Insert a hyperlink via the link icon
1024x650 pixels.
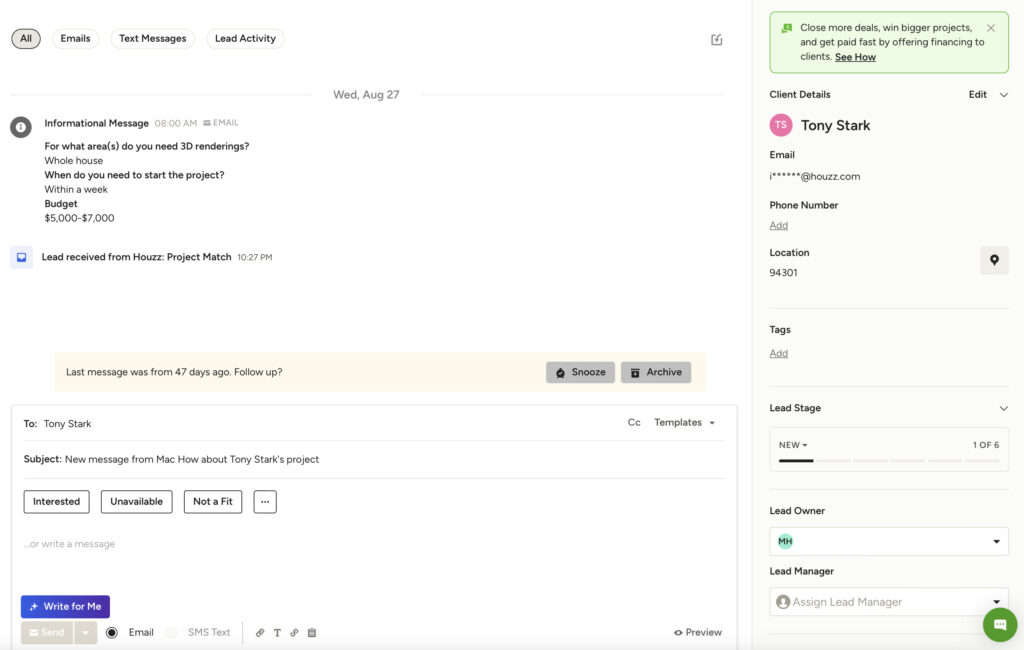(294, 632)
